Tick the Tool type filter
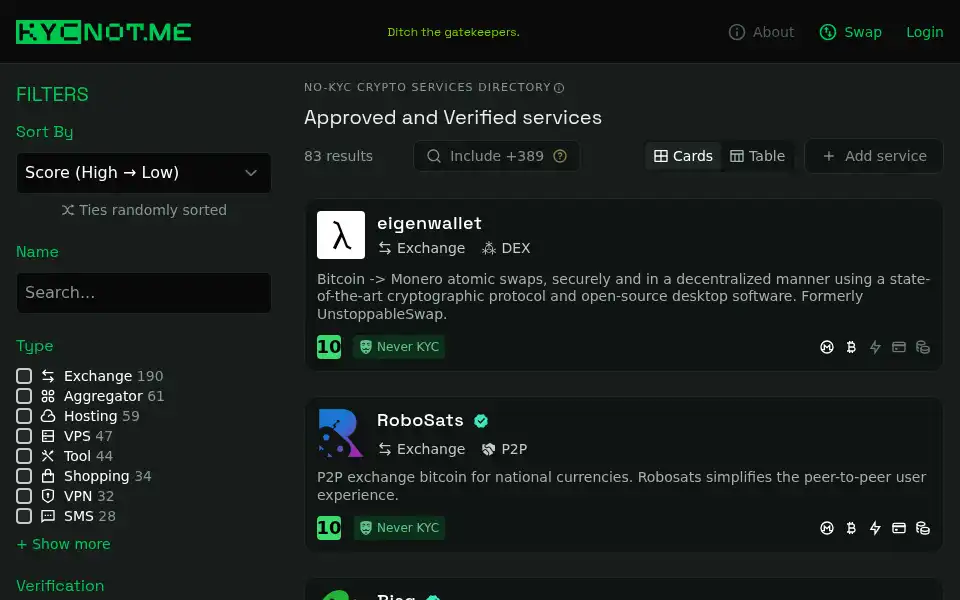Image resolution: width=960 pixels, height=600 pixels. click(24, 456)
